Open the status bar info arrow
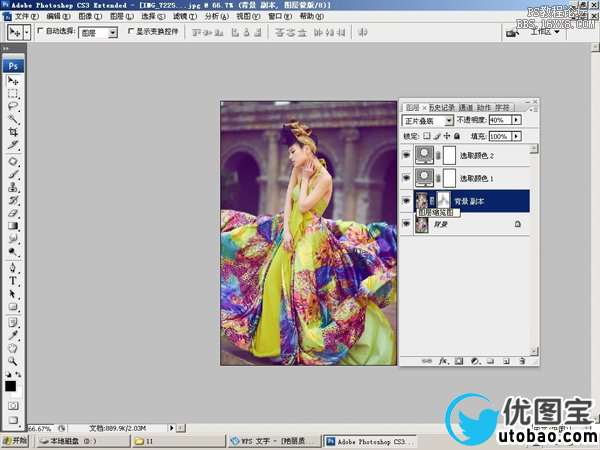The image size is (600, 450). click(171, 428)
